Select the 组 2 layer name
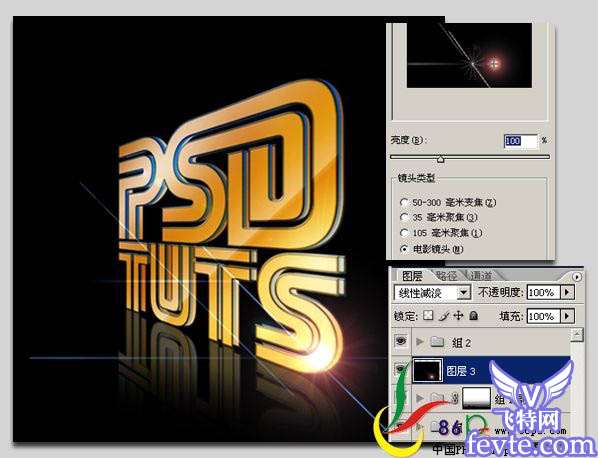The image size is (598, 458). click(x=461, y=343)
